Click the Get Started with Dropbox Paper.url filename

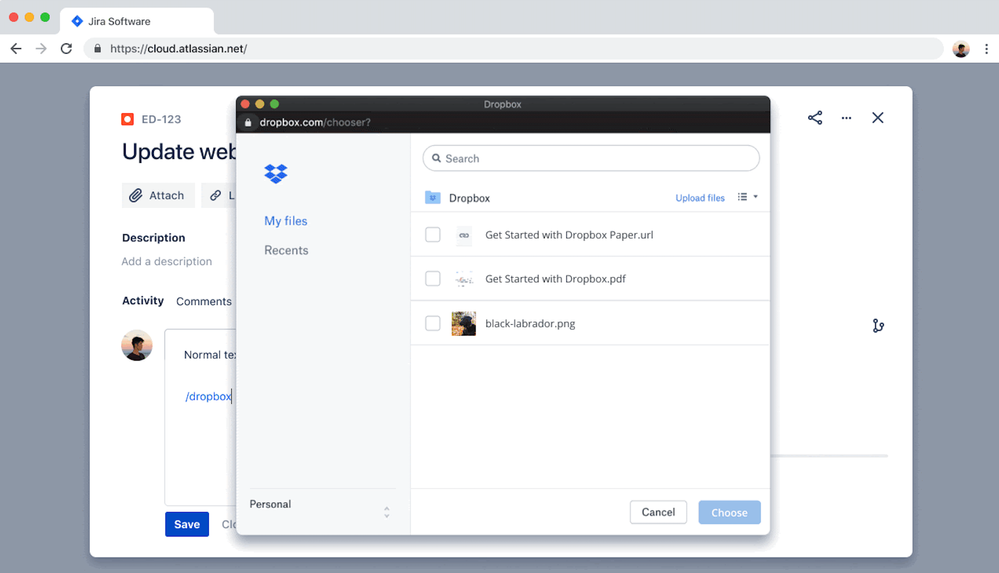pos(569,235)
